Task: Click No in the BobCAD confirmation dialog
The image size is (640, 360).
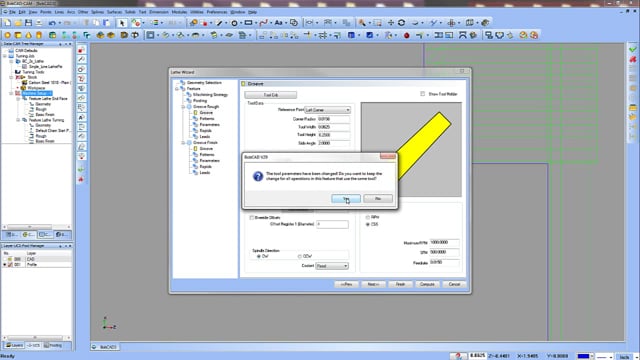Action: (378, 198)
